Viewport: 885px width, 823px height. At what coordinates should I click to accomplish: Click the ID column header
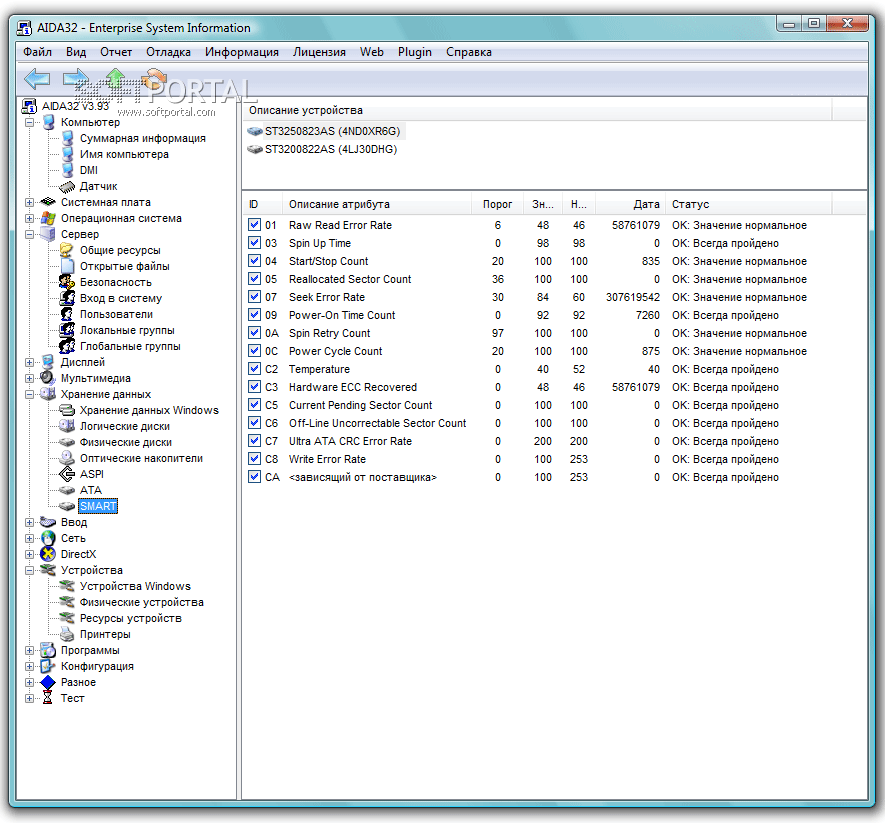tap(263, 204)
